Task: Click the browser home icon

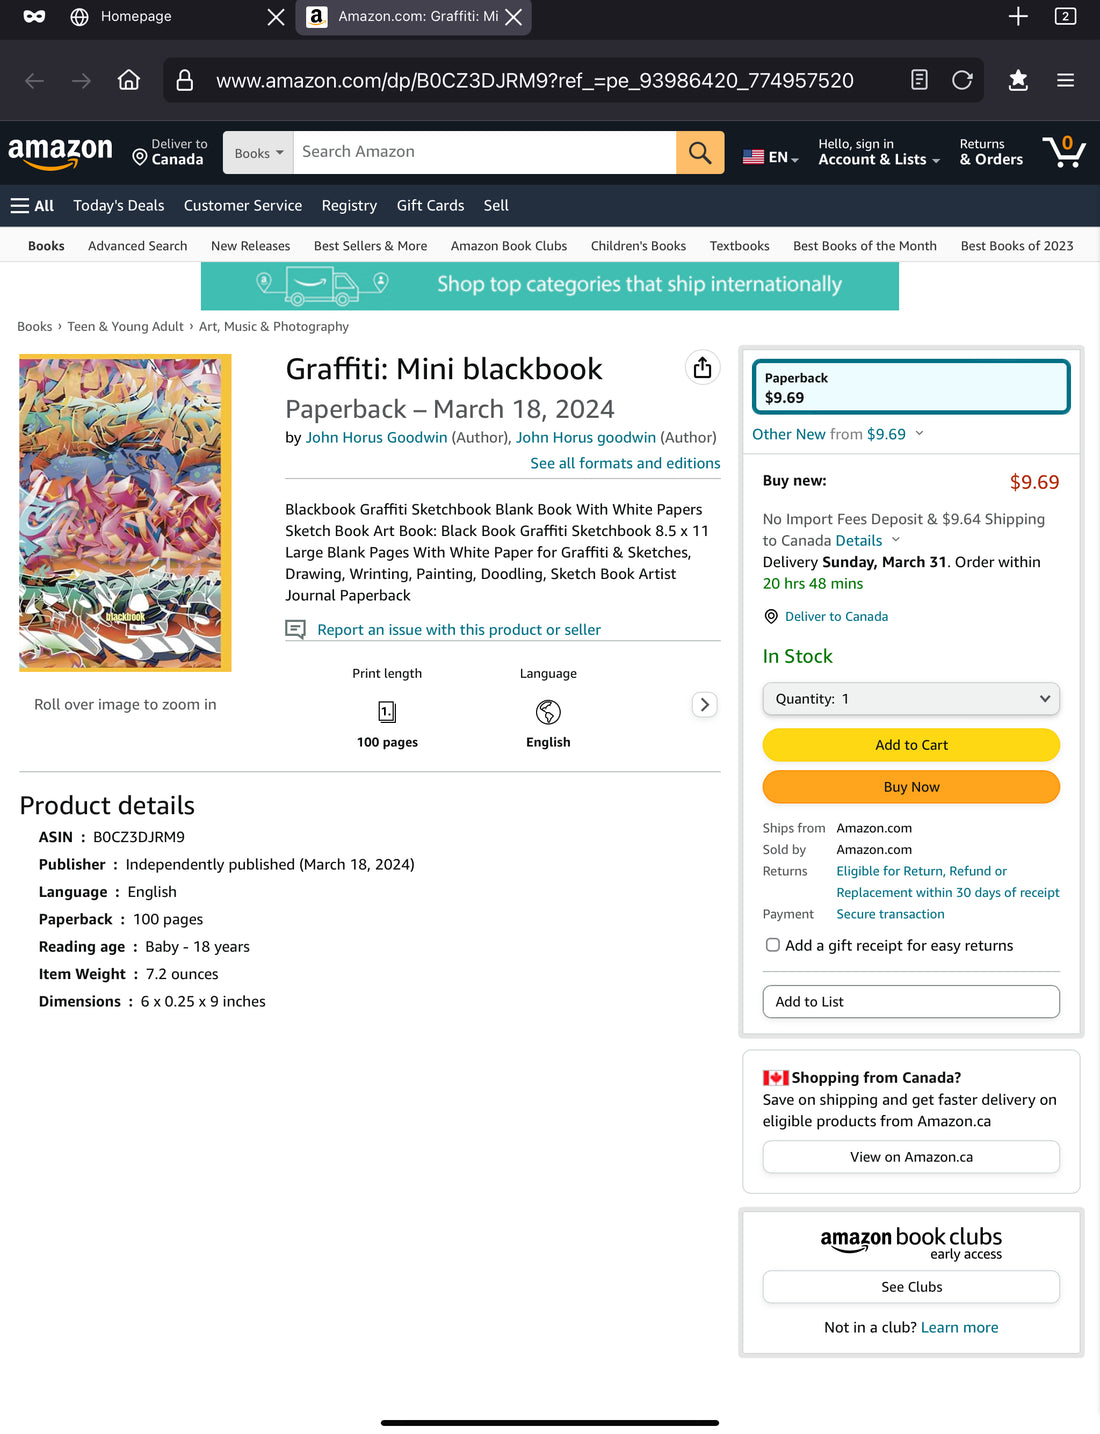Action: click(128, 80)
